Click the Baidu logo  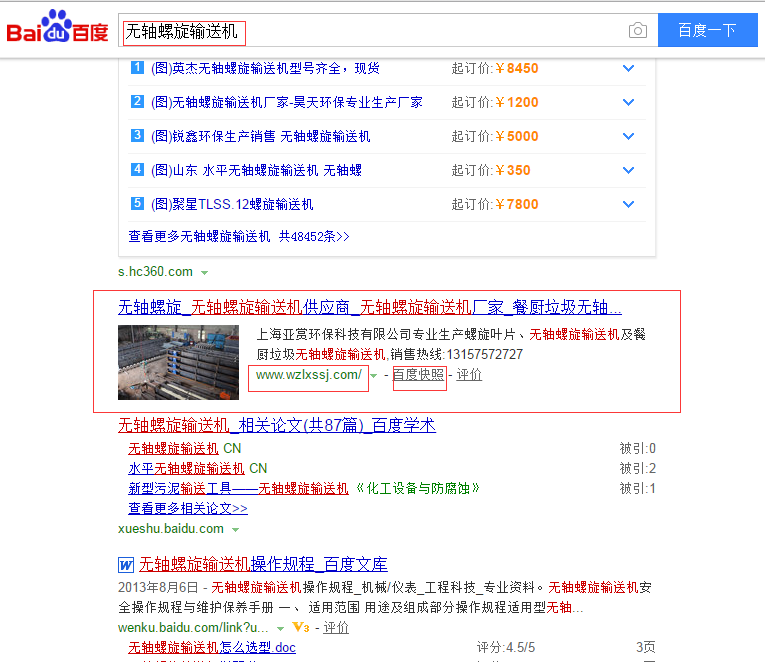(x=58, y=29)
